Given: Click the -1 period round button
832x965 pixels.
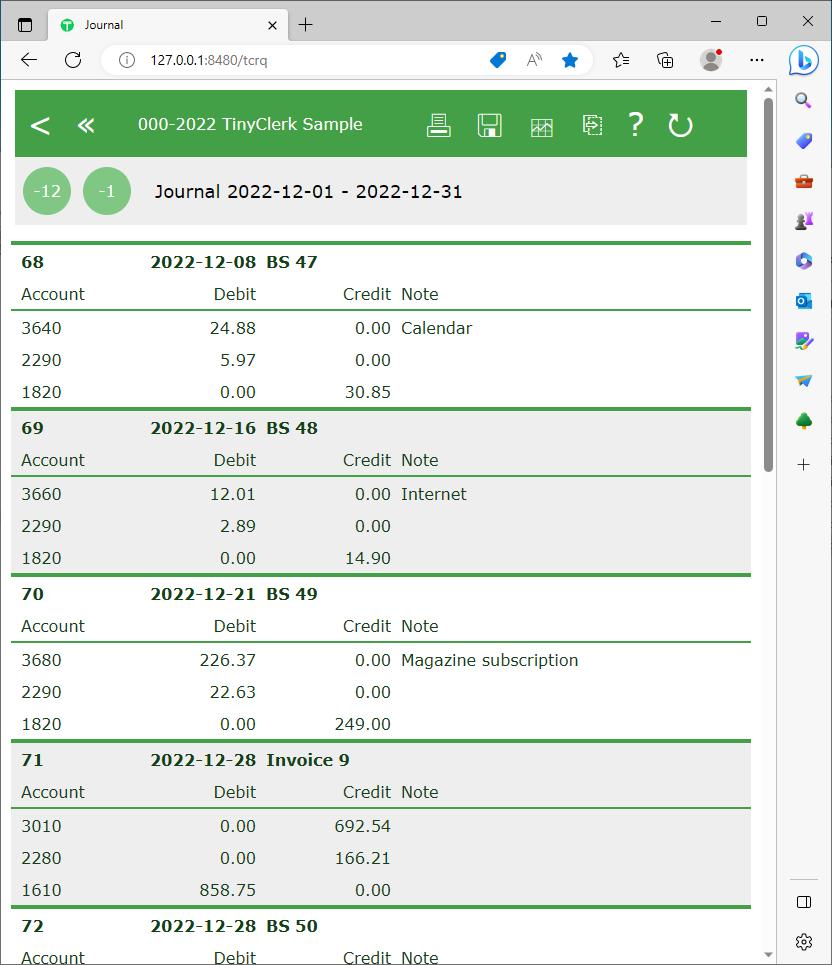Looking at the screenshot, I should click(107, 191).
